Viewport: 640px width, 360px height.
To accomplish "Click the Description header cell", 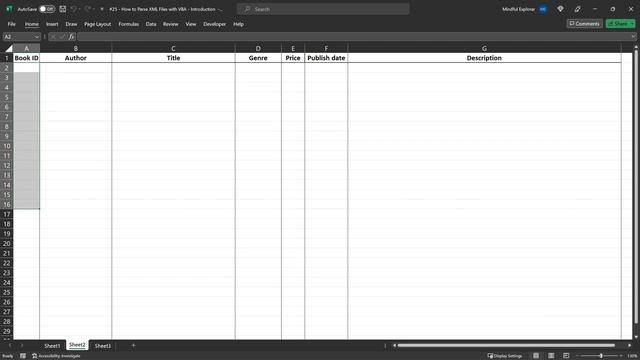I will tap(484, 58).
